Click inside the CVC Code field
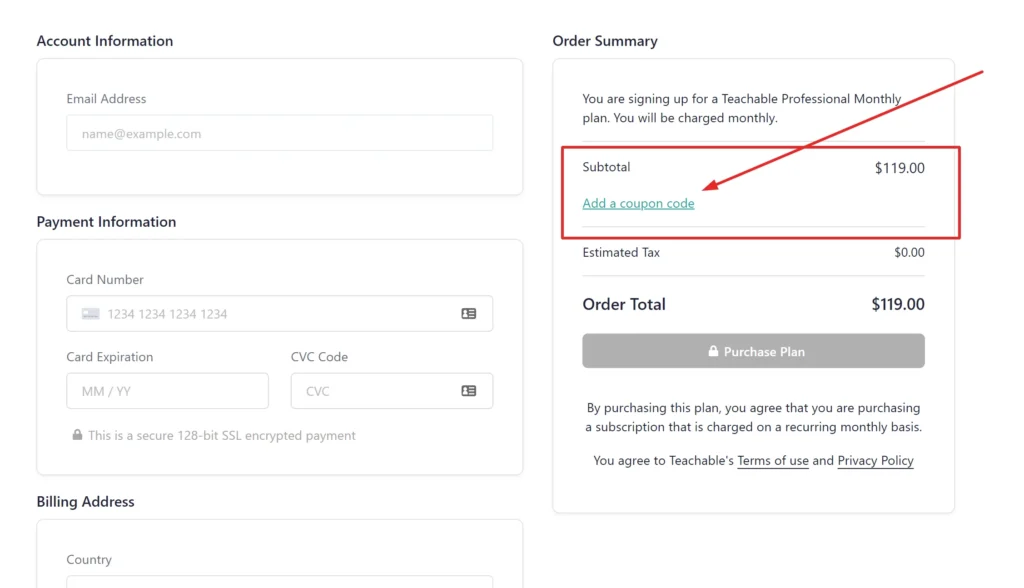Viewport: 1024px width, 588px height. [380, 391]
